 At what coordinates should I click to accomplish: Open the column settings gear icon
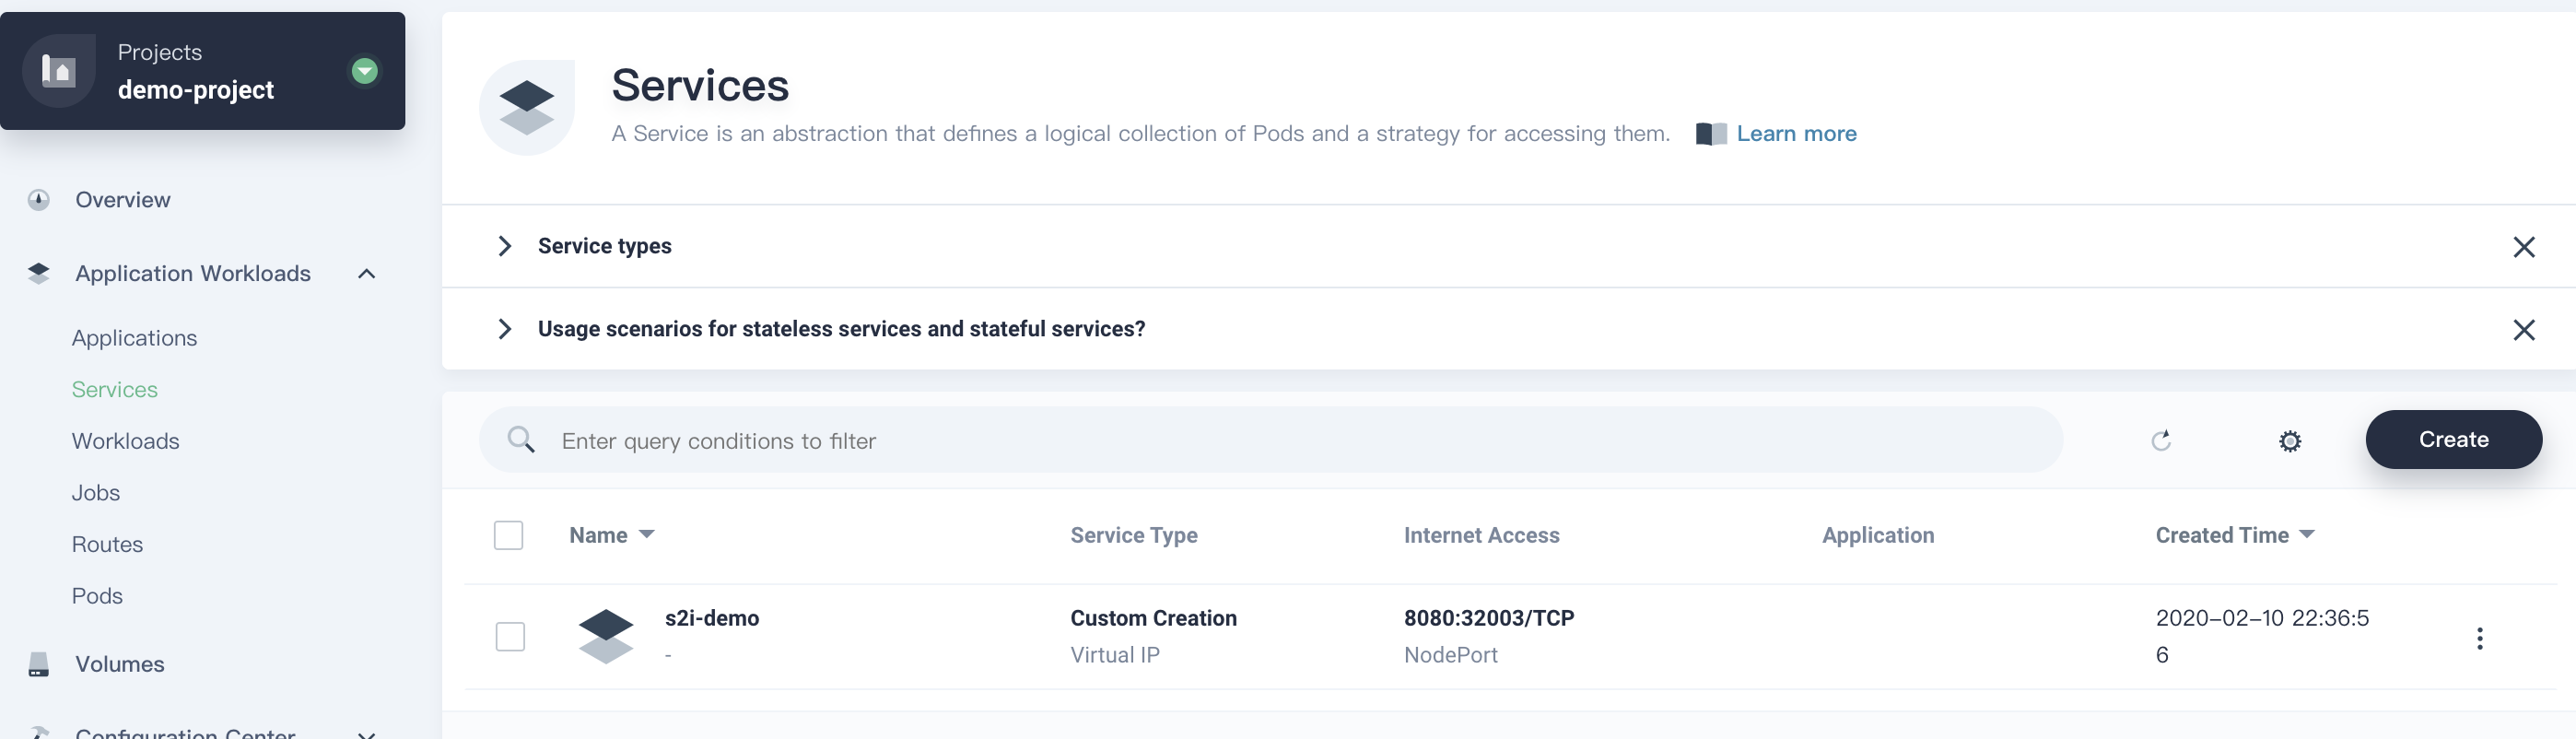(x=2290, y=441)
